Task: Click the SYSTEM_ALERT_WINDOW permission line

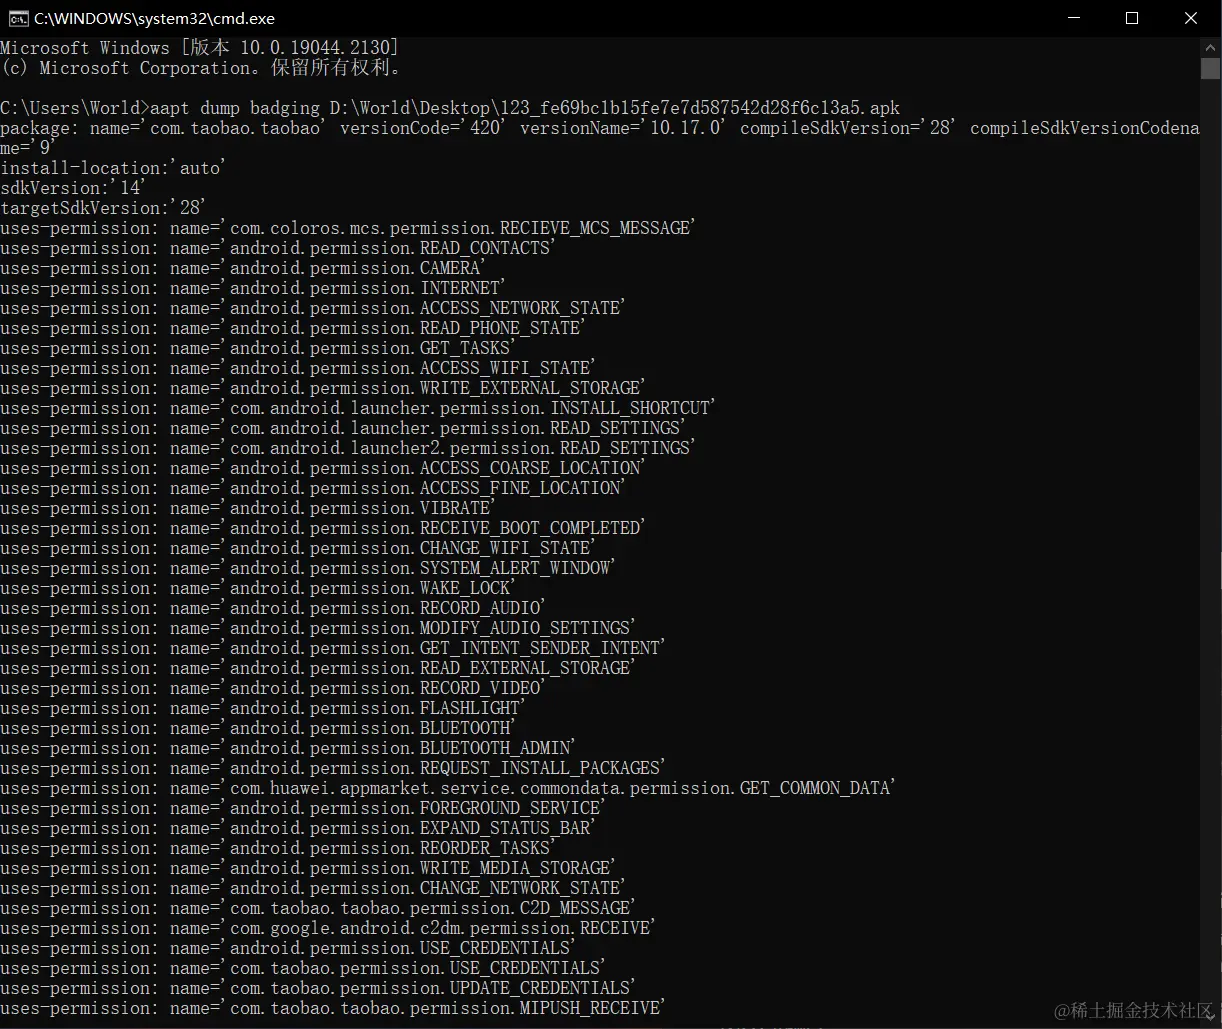Action: click(x=308, y=568)
